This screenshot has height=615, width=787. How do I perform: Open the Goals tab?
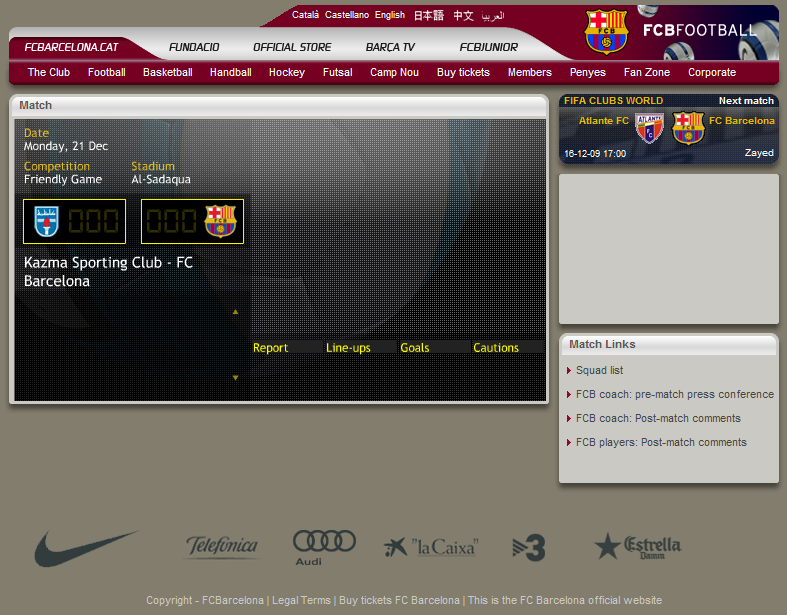(x=415, y=348)
